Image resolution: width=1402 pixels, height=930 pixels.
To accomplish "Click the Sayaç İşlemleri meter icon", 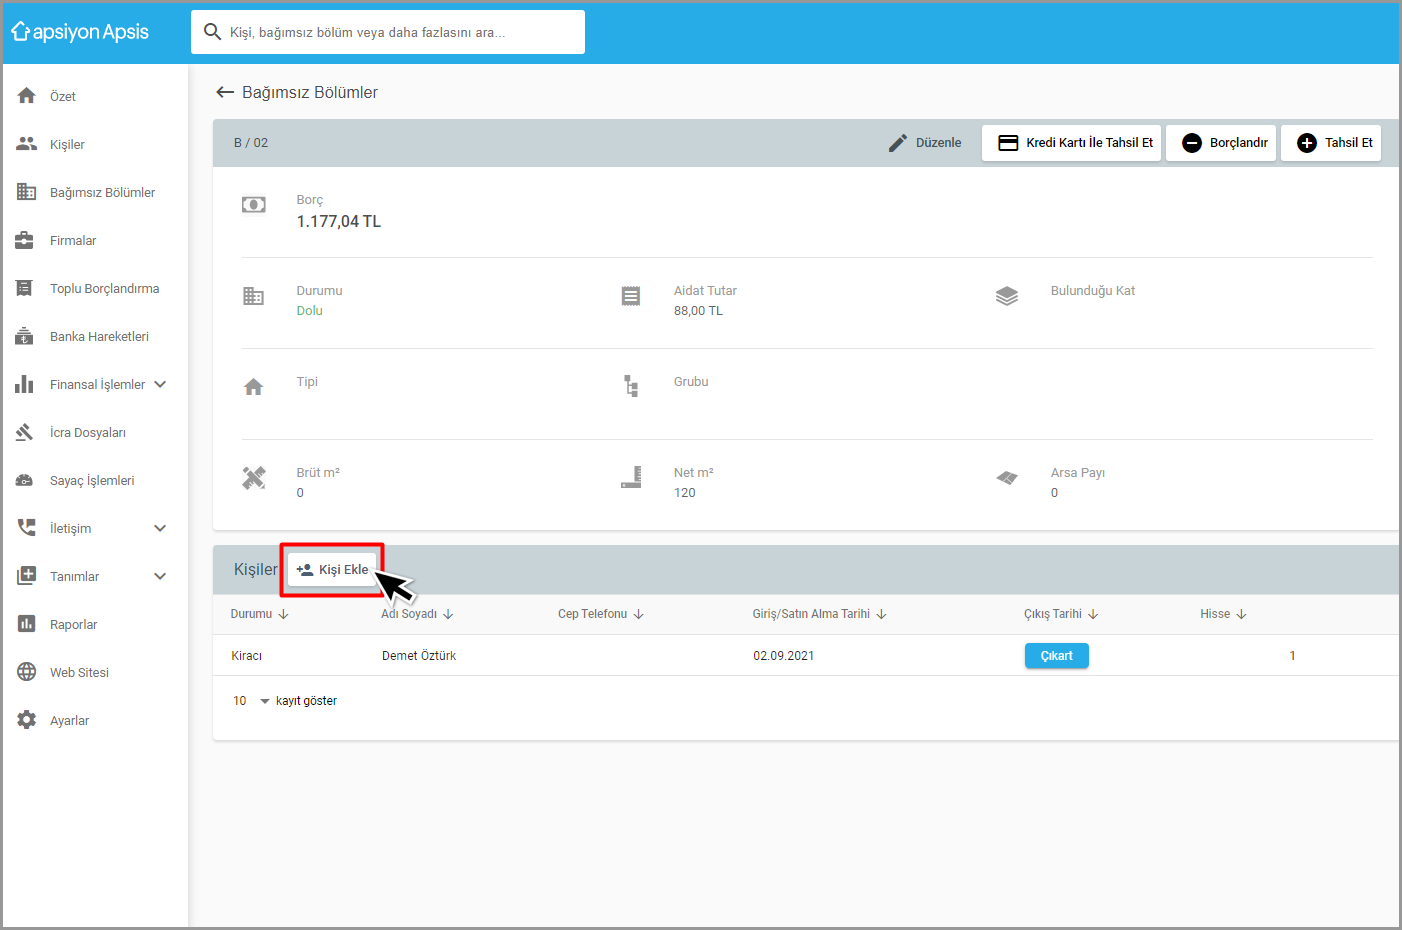I will 25,480.
